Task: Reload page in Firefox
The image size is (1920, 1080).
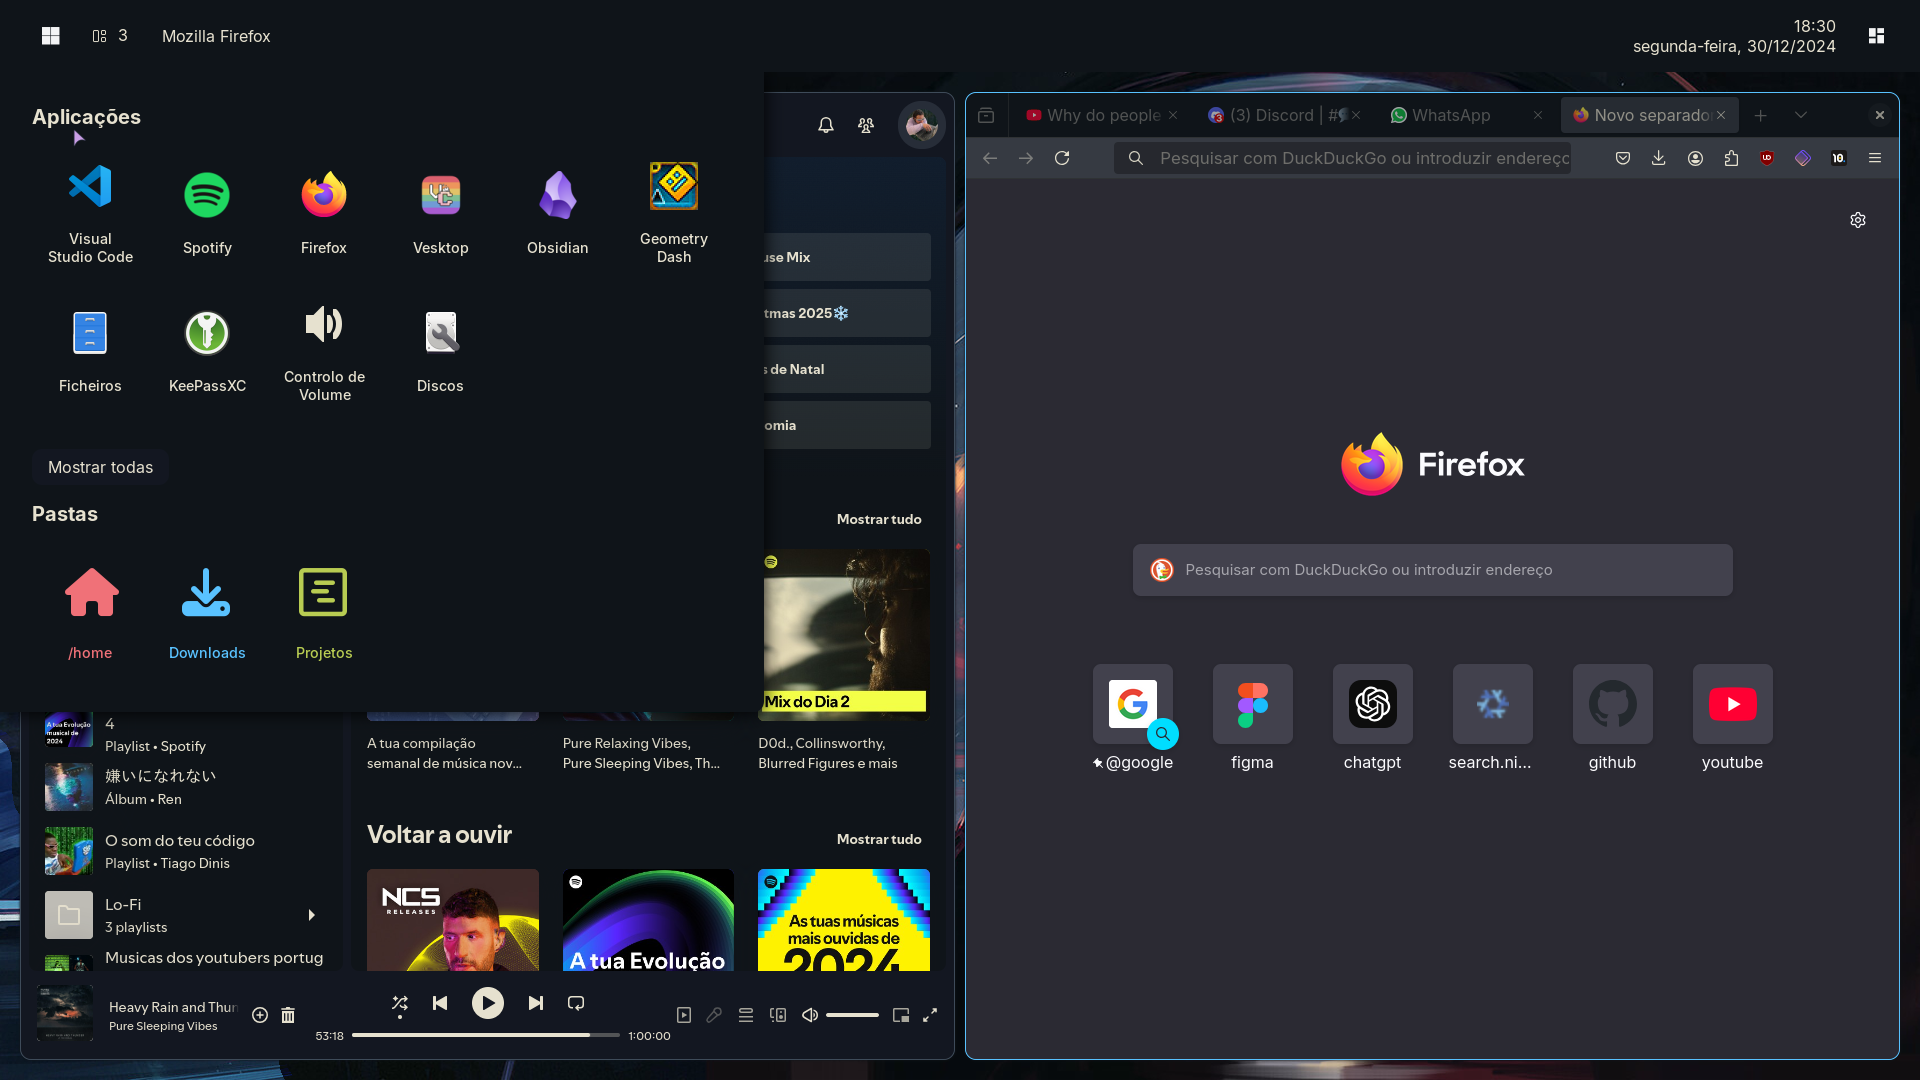Action: (x=1062, y=158)
